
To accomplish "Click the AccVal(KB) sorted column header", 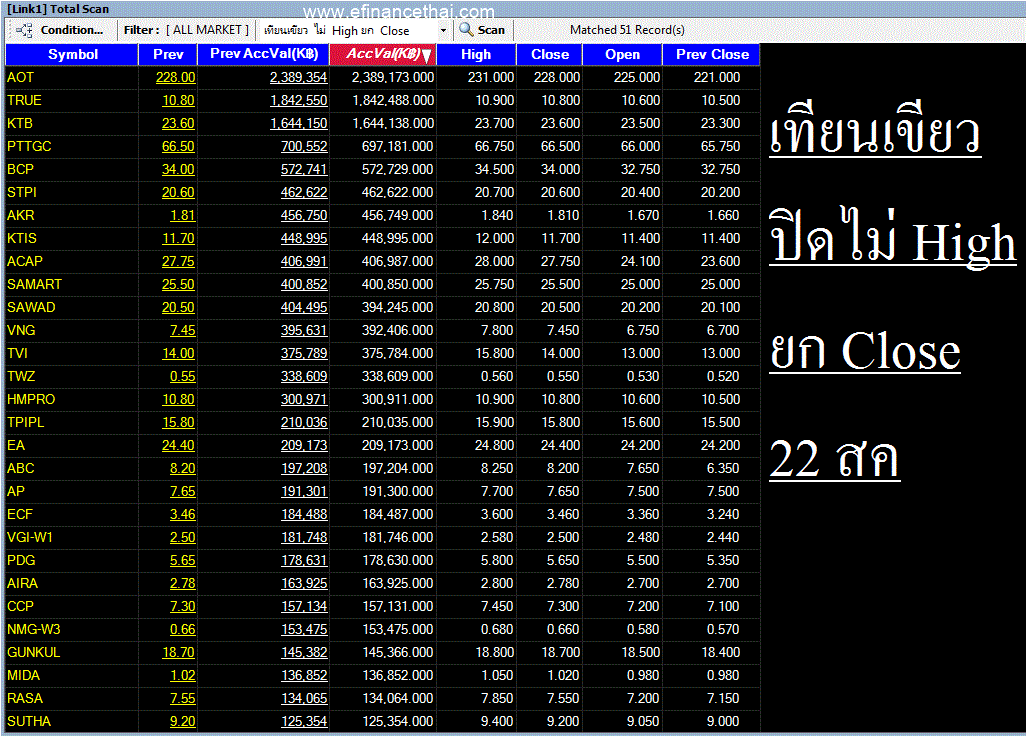I will pyautogui.click(x=383, y=54).
